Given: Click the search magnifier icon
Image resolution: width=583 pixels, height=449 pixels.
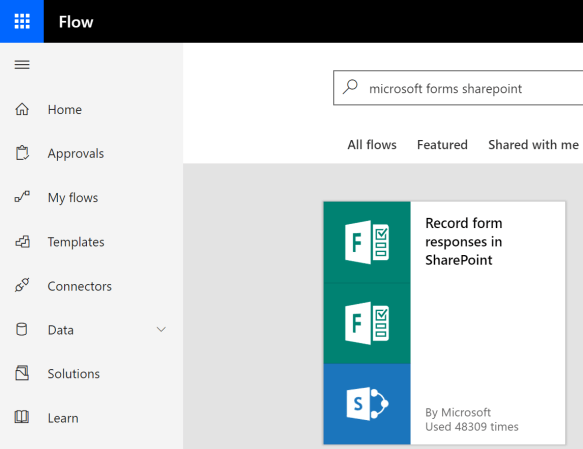Looking at the screenshot, I should pos(350,87).
